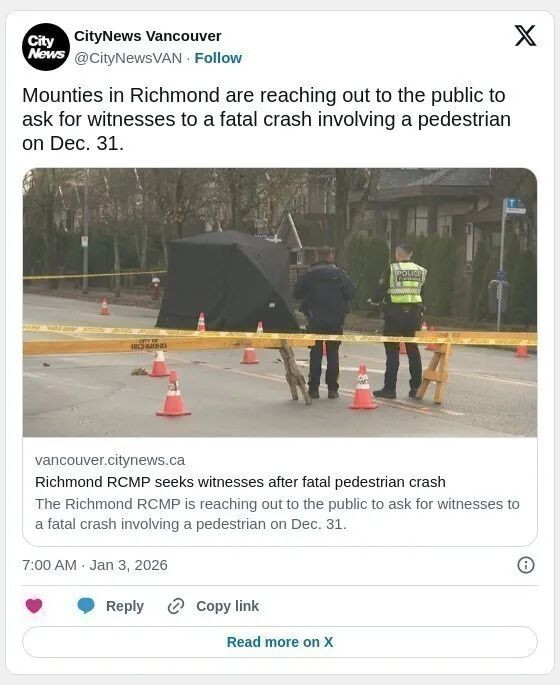Image resolution: width=560 pixels, height=685 pixels.
Task: Click the article description under the headline
Action: (277, 514)
